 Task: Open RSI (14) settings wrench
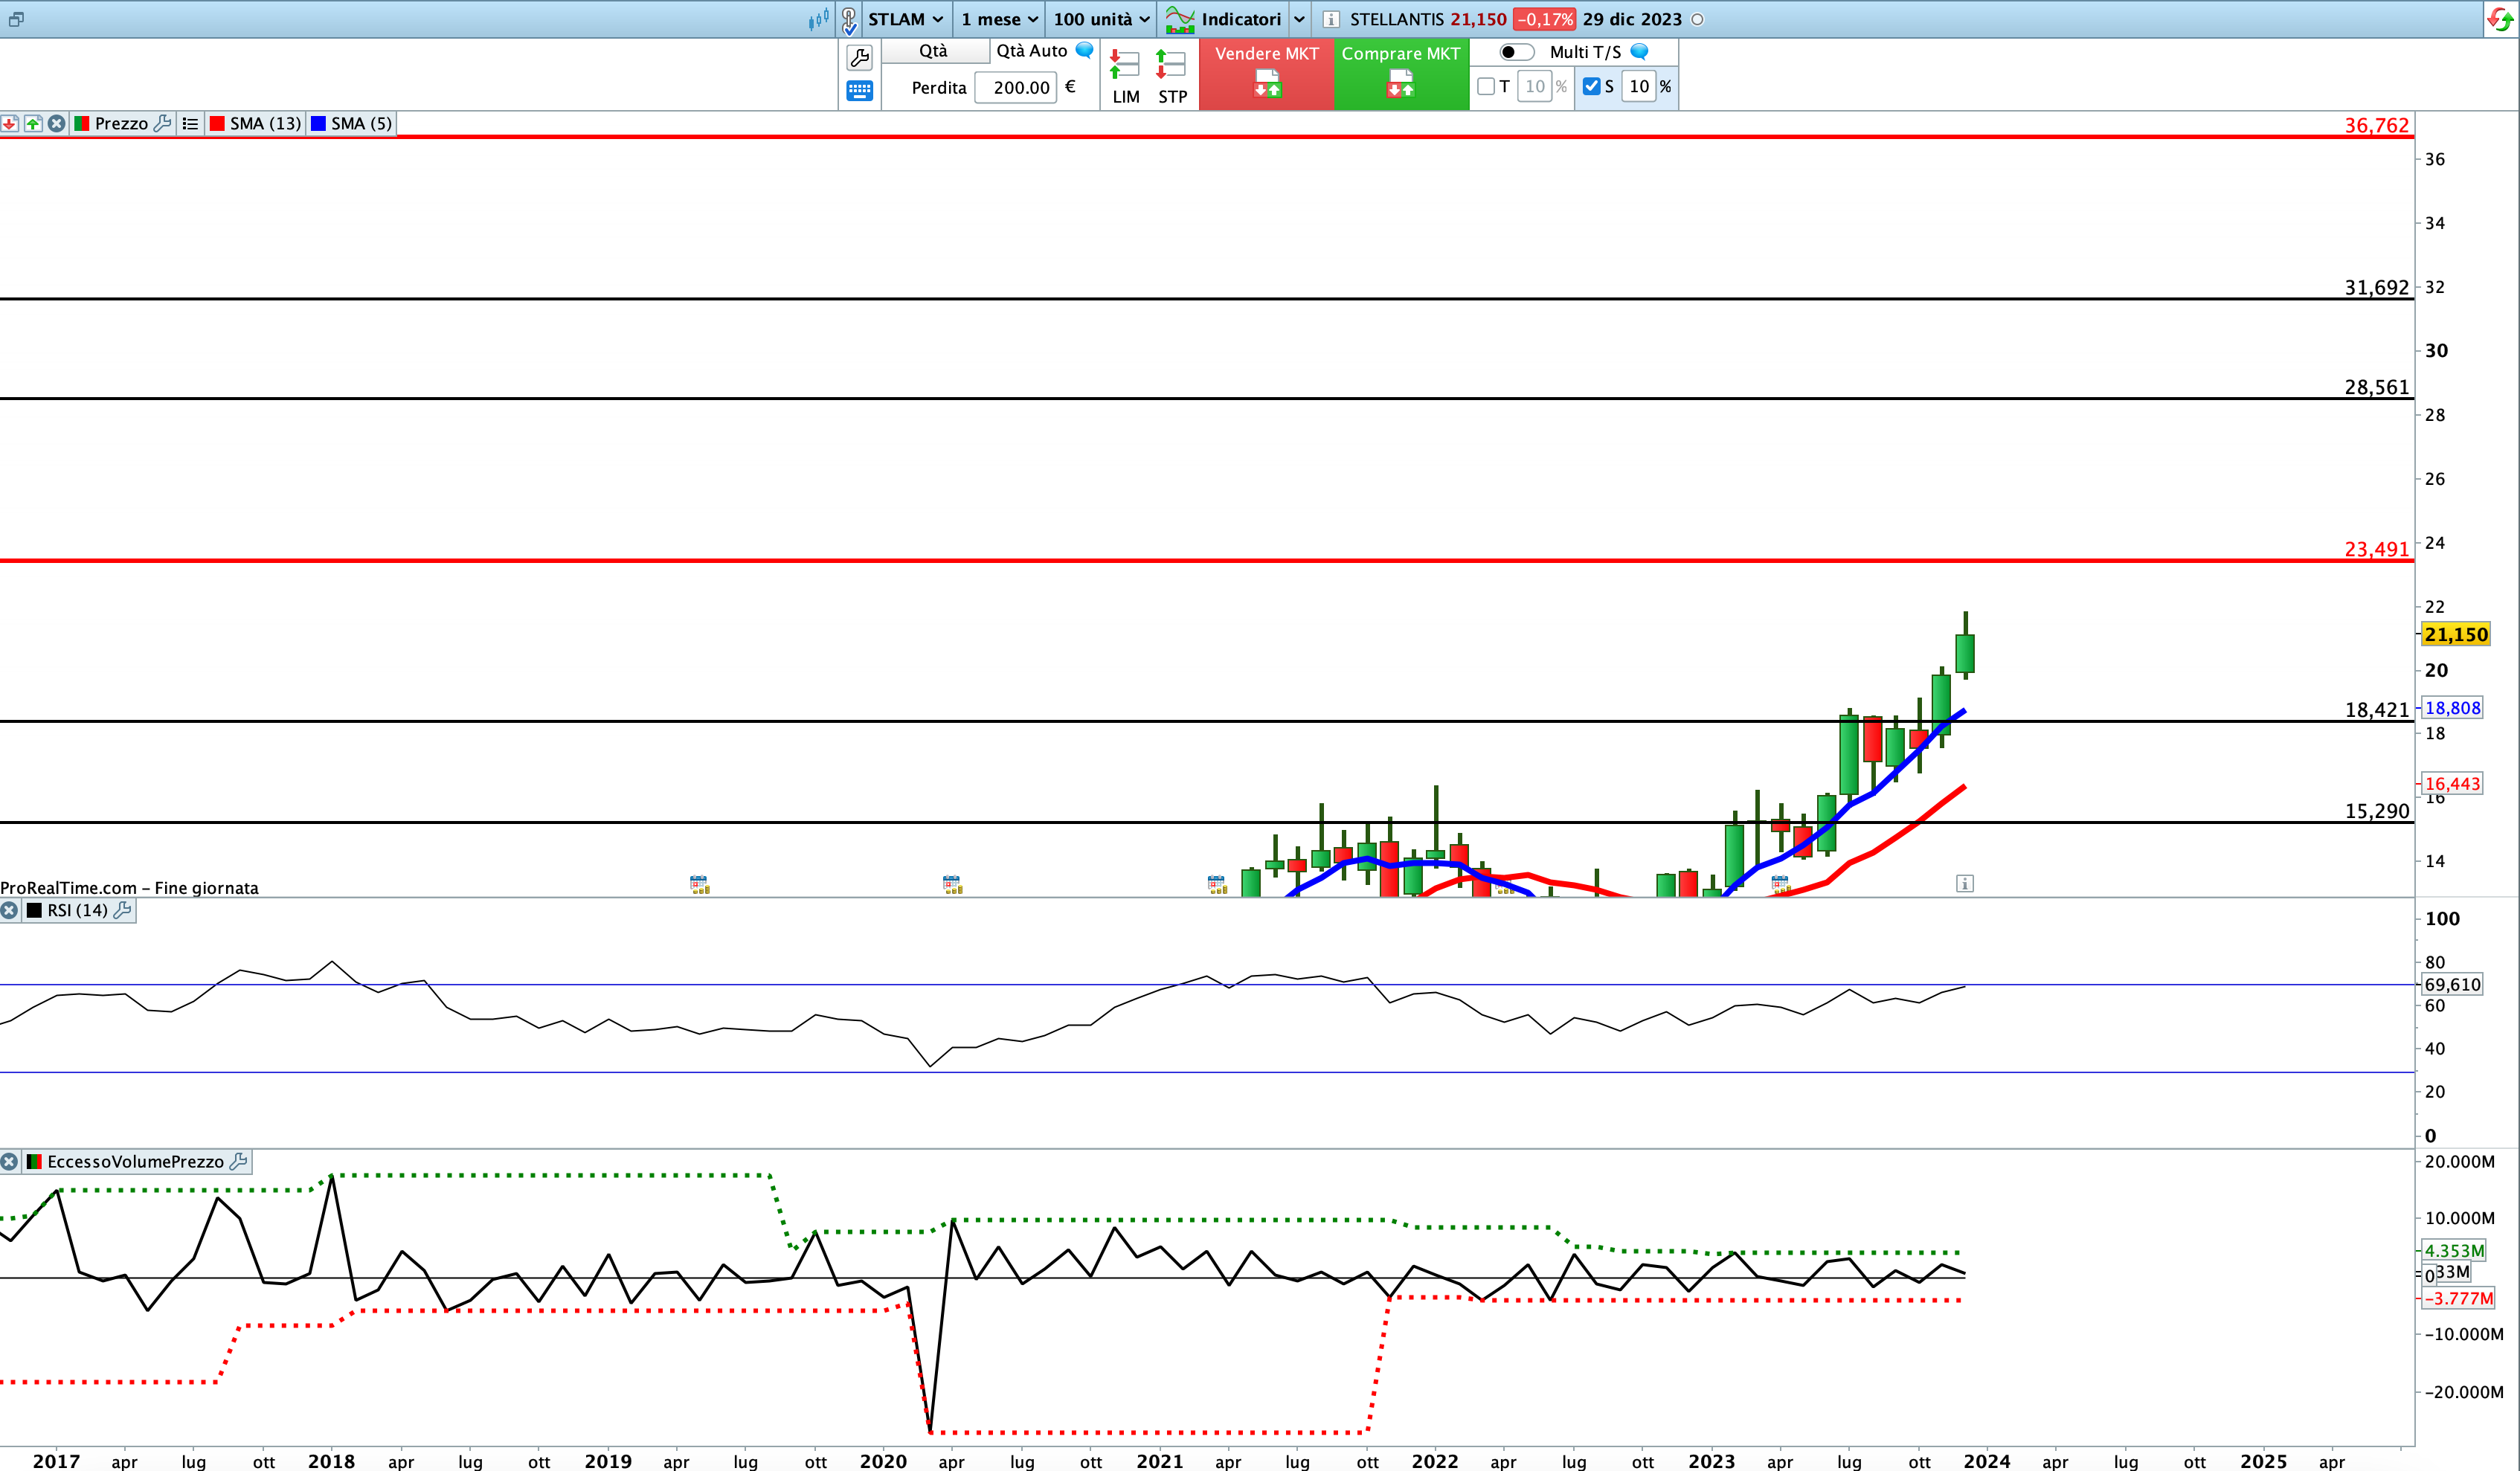pyautogui.click(x=123, y=910)
